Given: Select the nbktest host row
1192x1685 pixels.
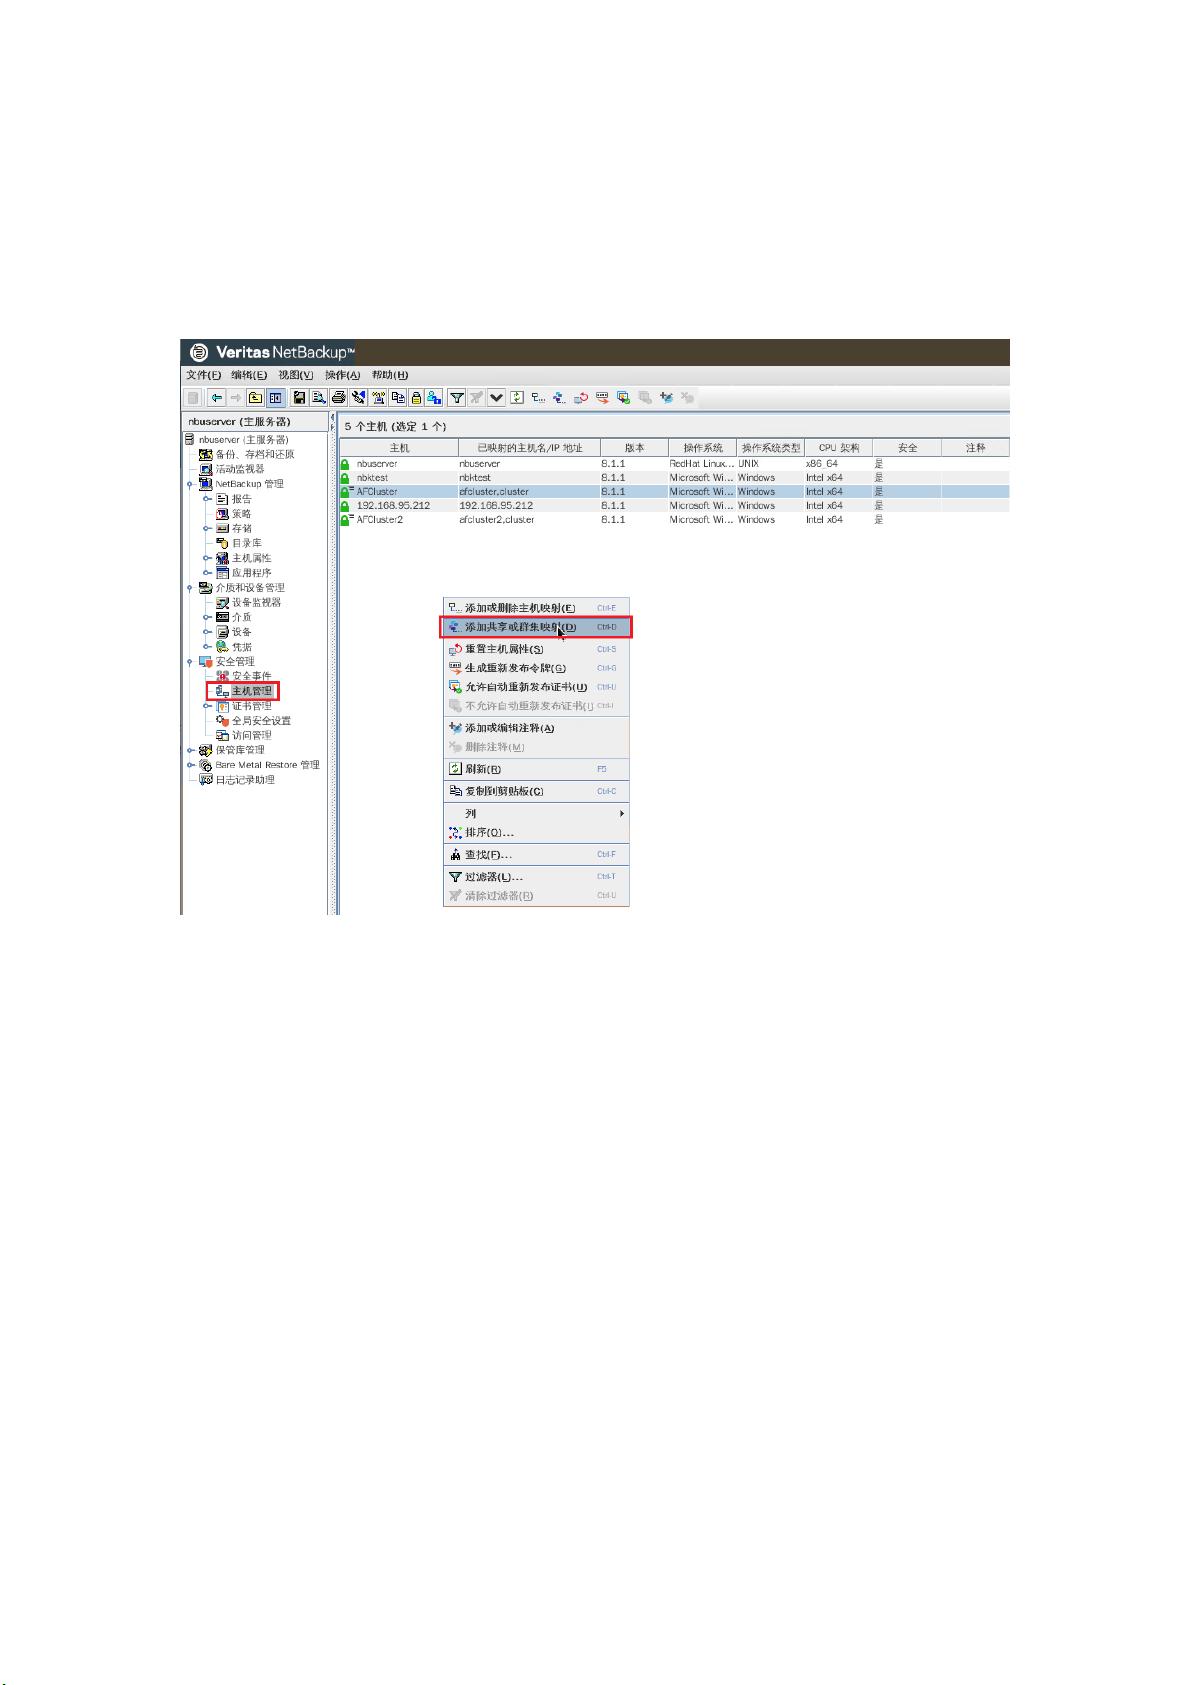Looking at the screenshot, I should coord(674,478).
